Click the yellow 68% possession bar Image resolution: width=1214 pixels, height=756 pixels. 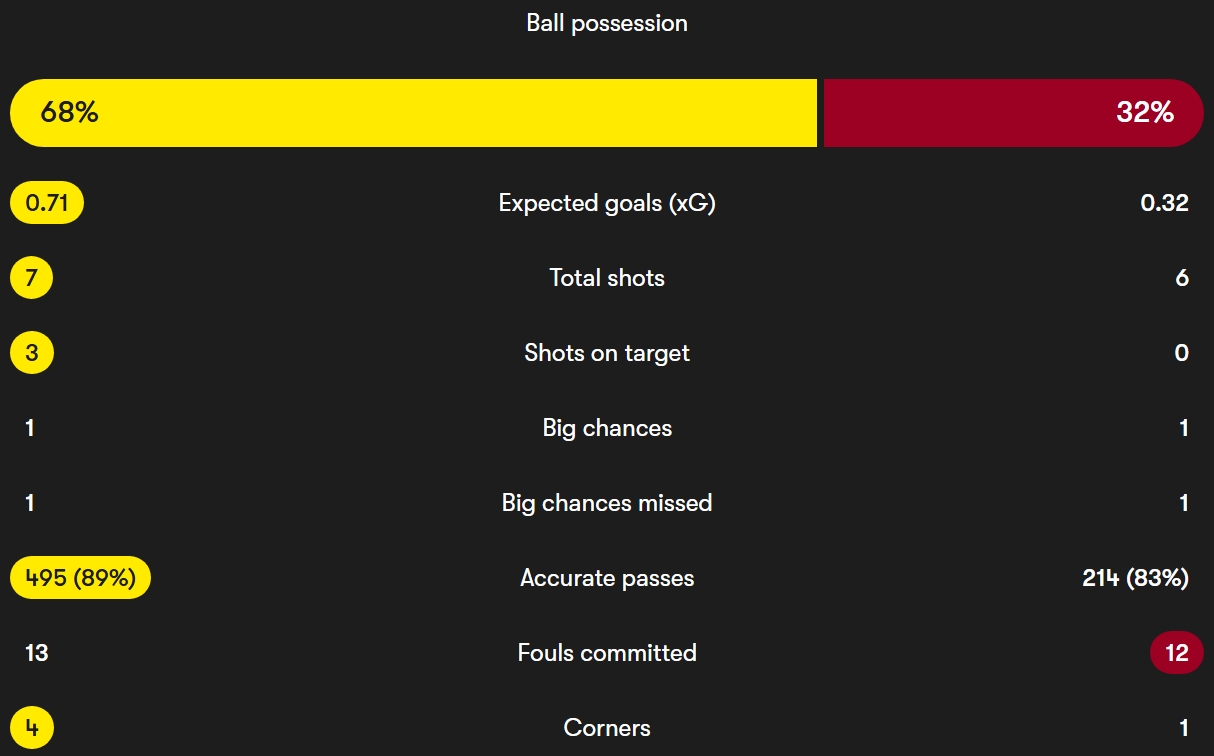coord(413,113)
